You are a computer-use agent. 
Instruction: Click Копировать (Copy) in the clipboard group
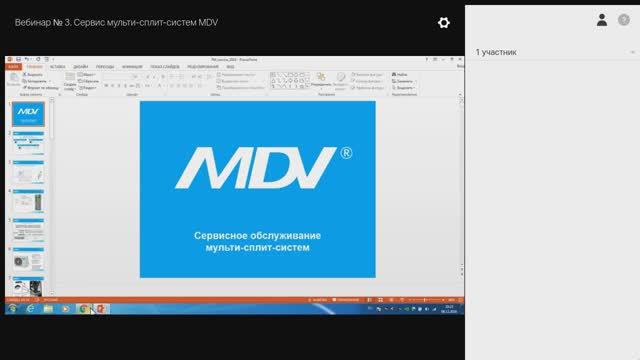tap(35, 81)
